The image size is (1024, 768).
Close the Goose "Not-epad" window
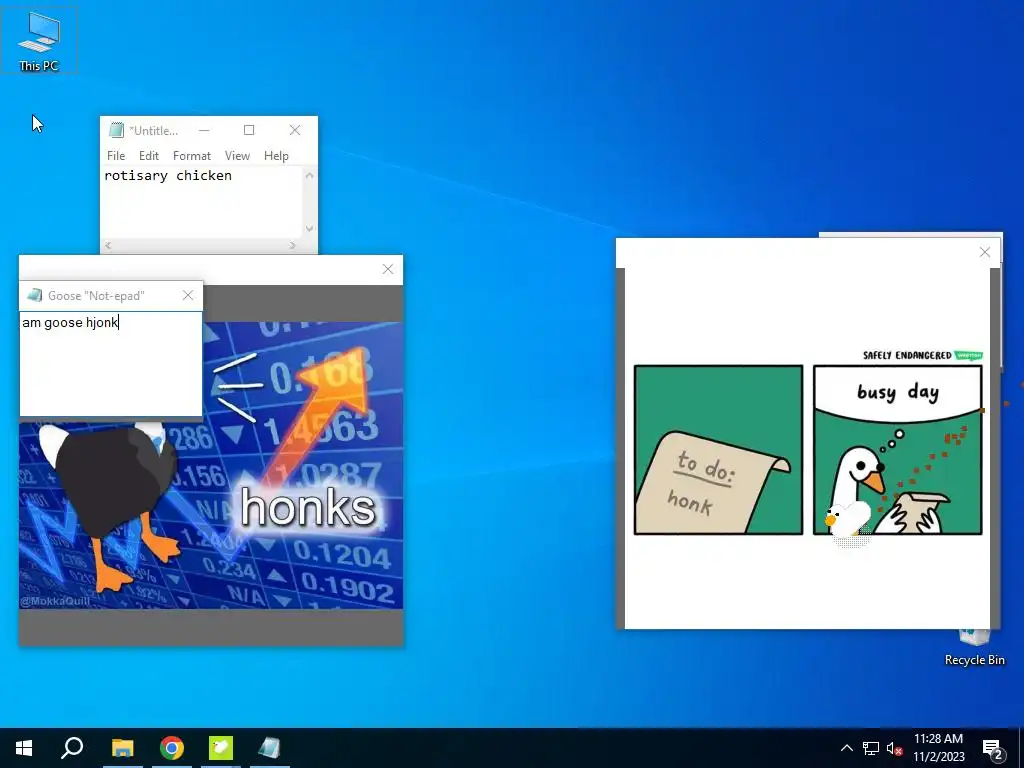[x=188, y=295]
